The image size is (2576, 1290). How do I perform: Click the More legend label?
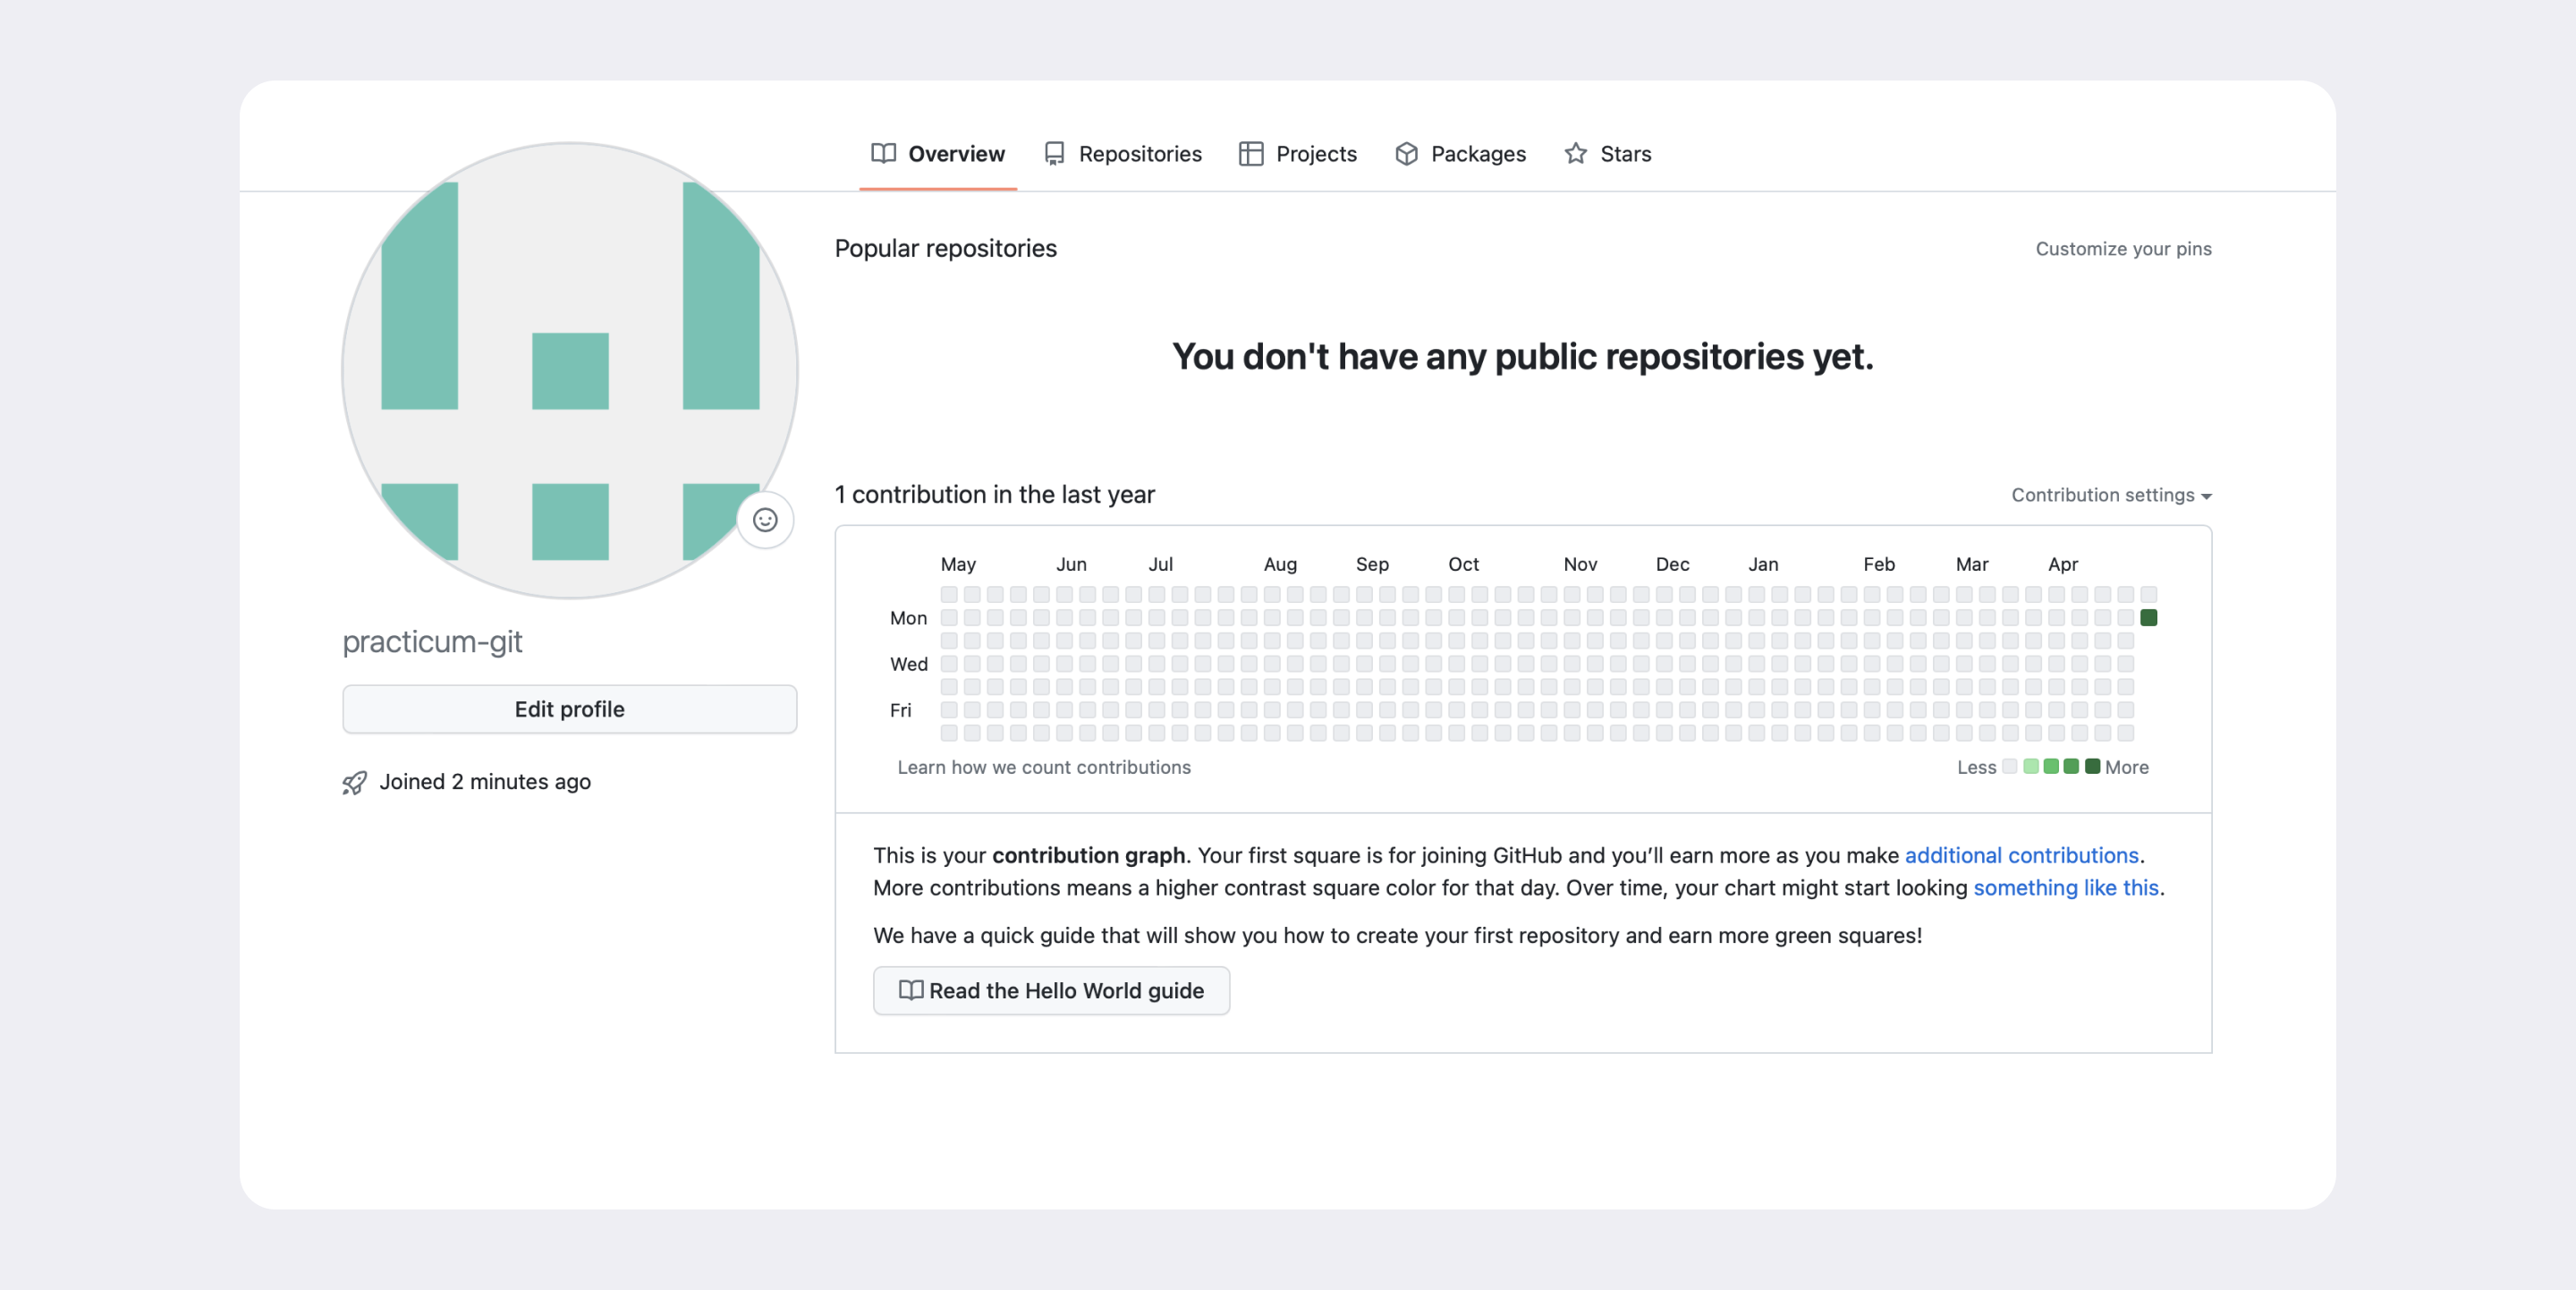[x=2126, y=767]
